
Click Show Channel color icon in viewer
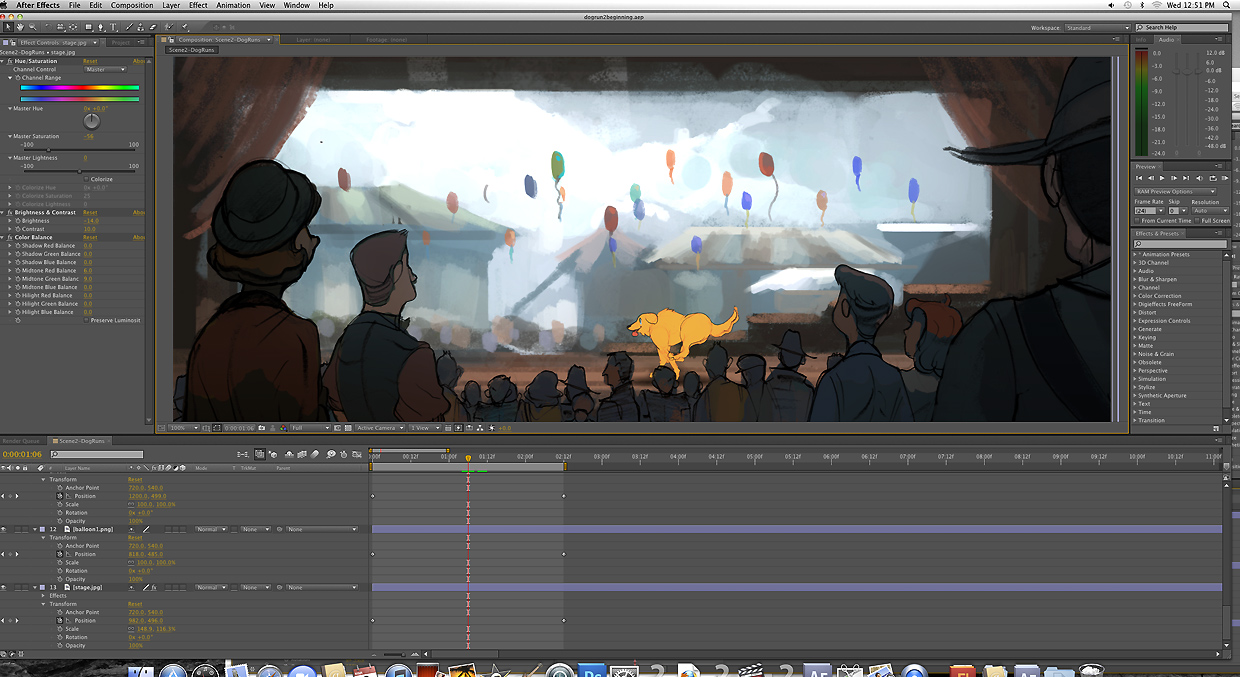coord(283,427)
